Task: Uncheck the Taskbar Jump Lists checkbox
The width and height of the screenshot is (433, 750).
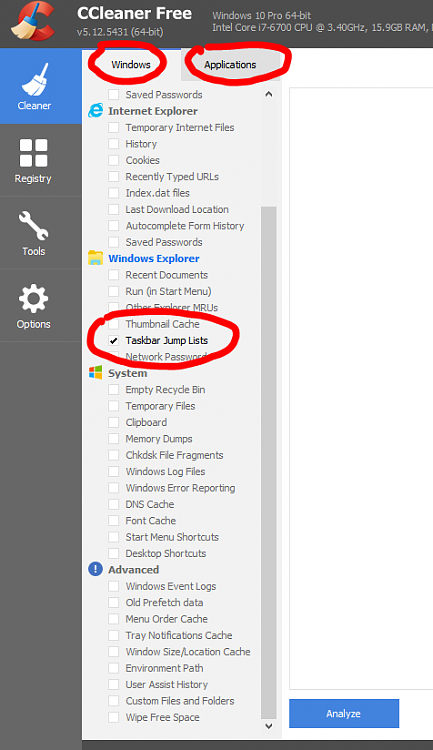Action: click(113, 341)
